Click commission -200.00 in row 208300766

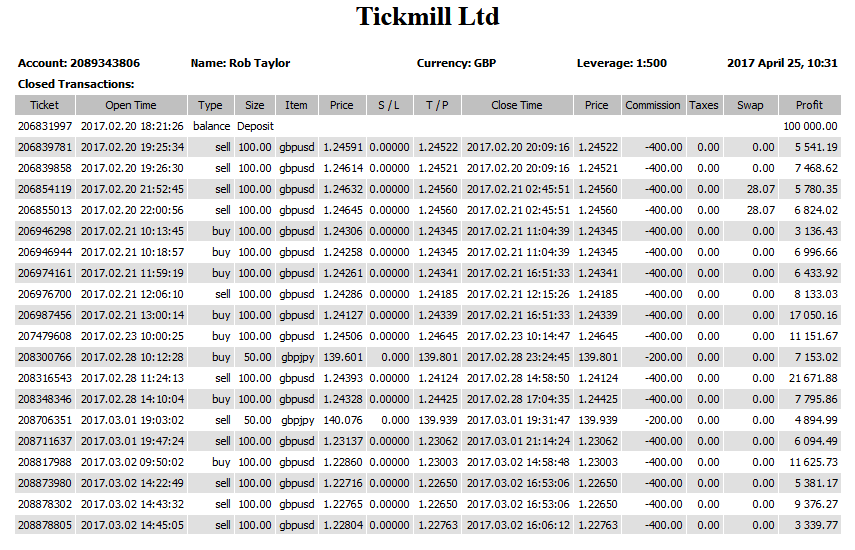tap(664, 357)
